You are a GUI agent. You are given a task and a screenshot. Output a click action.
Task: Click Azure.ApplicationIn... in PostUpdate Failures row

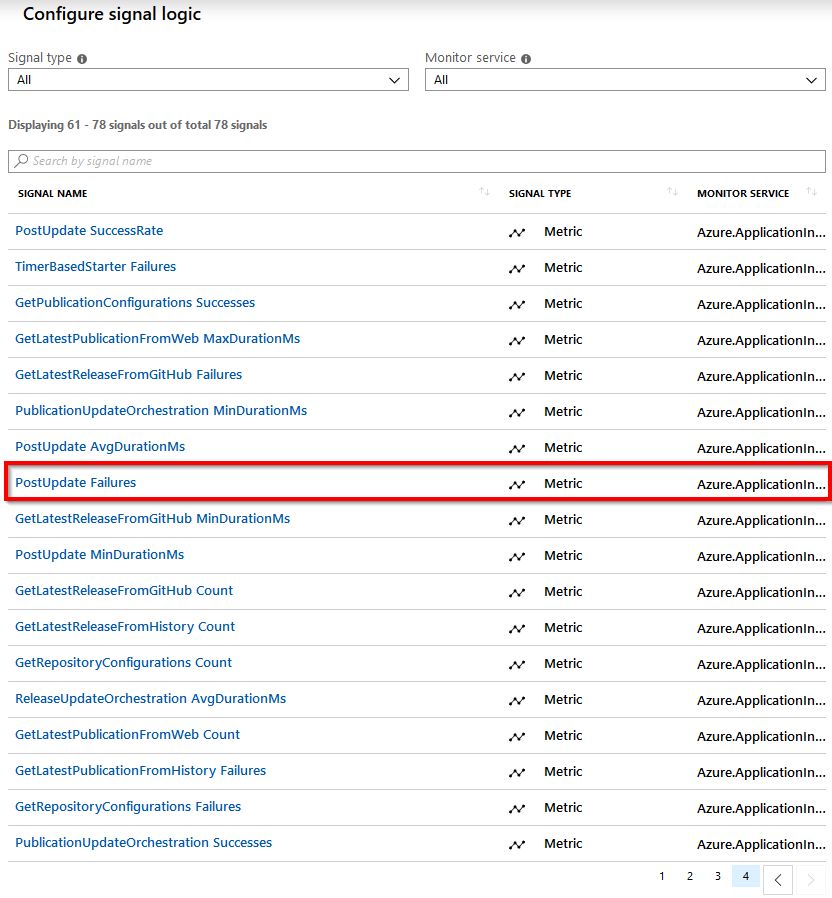tap(761, 485)
